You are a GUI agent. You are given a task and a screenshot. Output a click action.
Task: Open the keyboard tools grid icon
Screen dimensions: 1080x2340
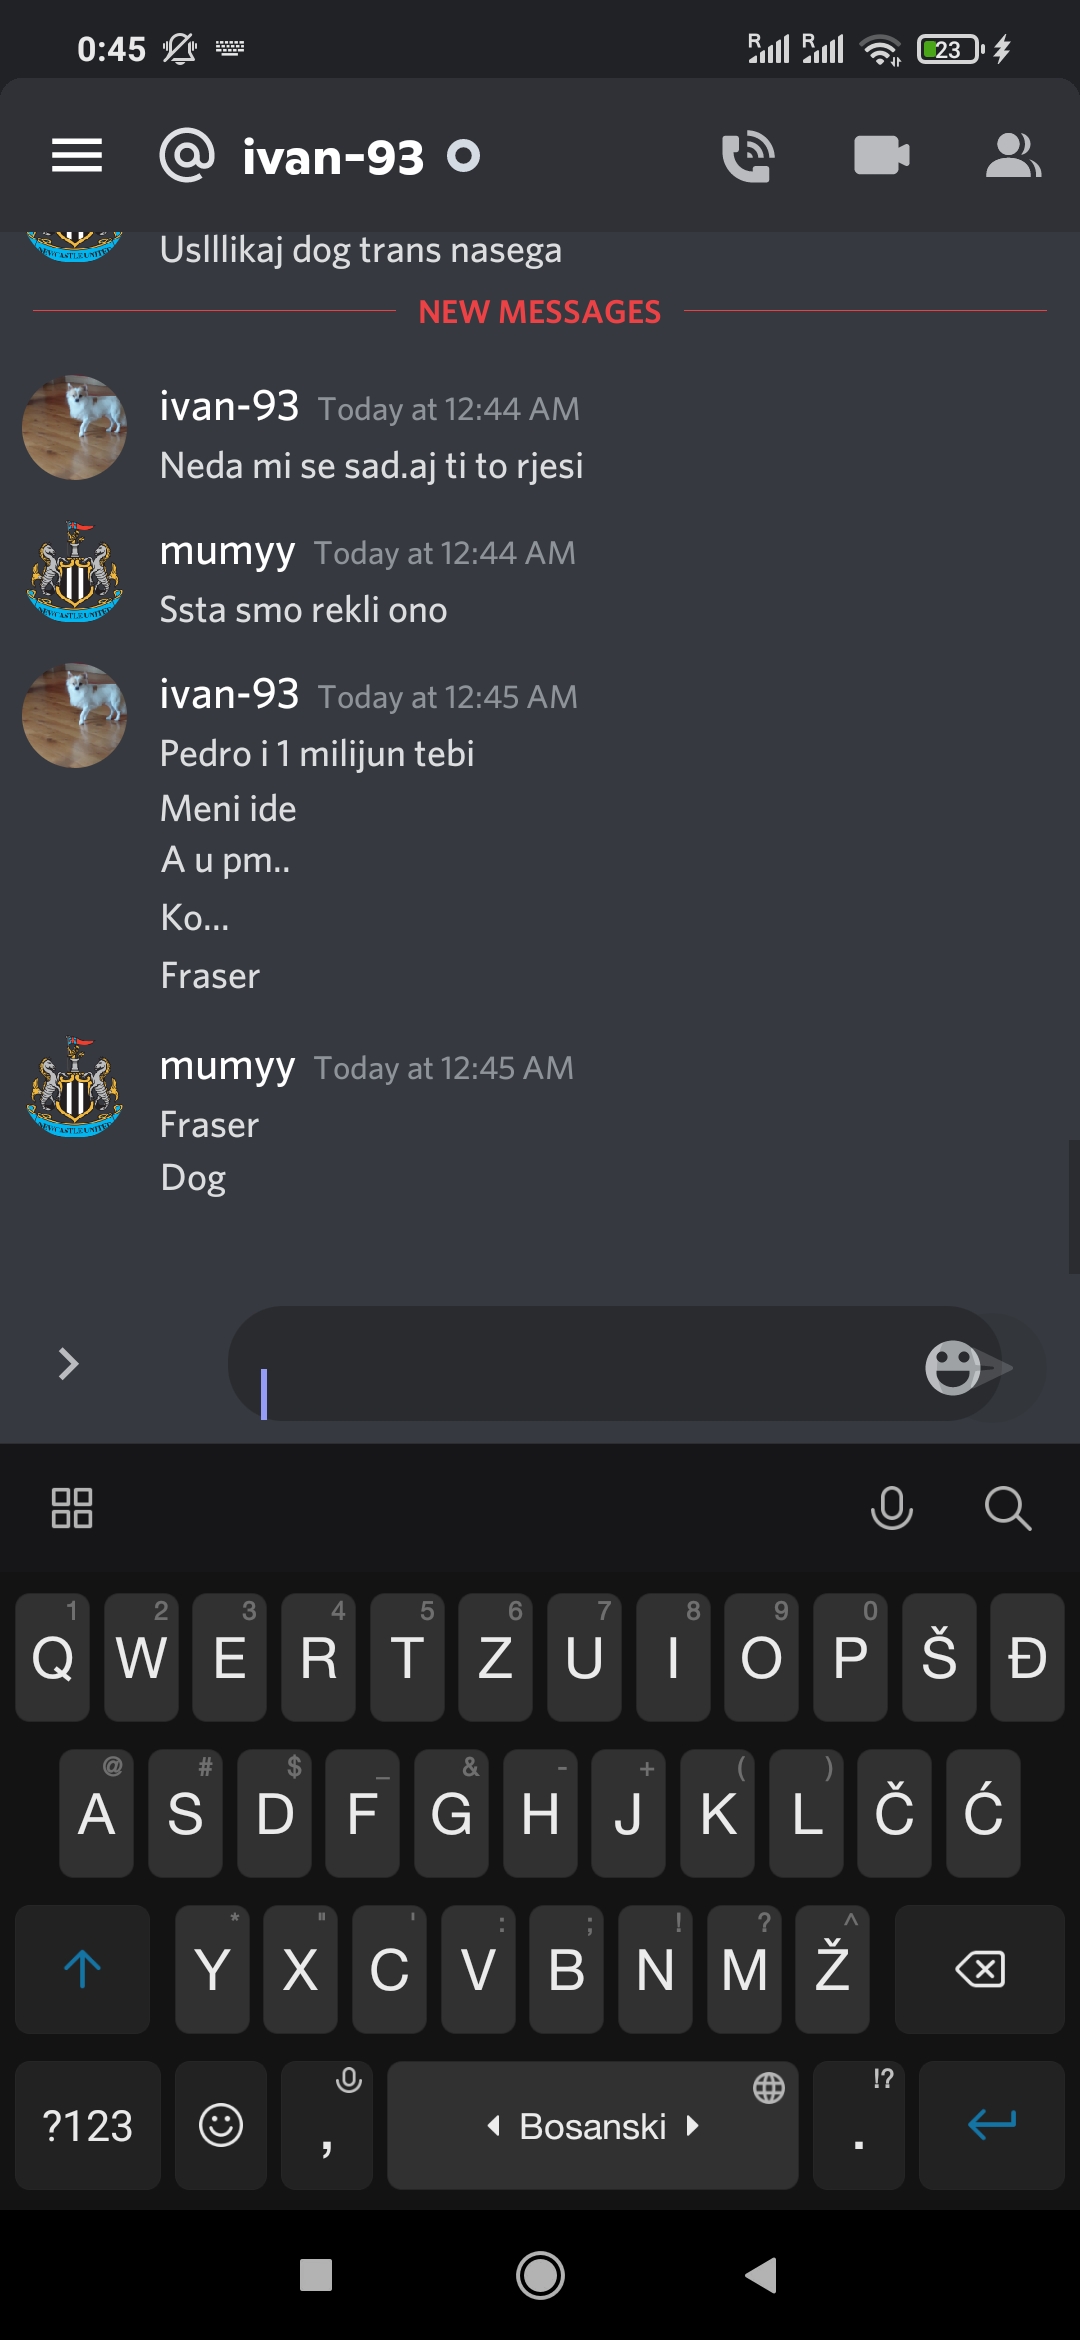click(72, 1508)
